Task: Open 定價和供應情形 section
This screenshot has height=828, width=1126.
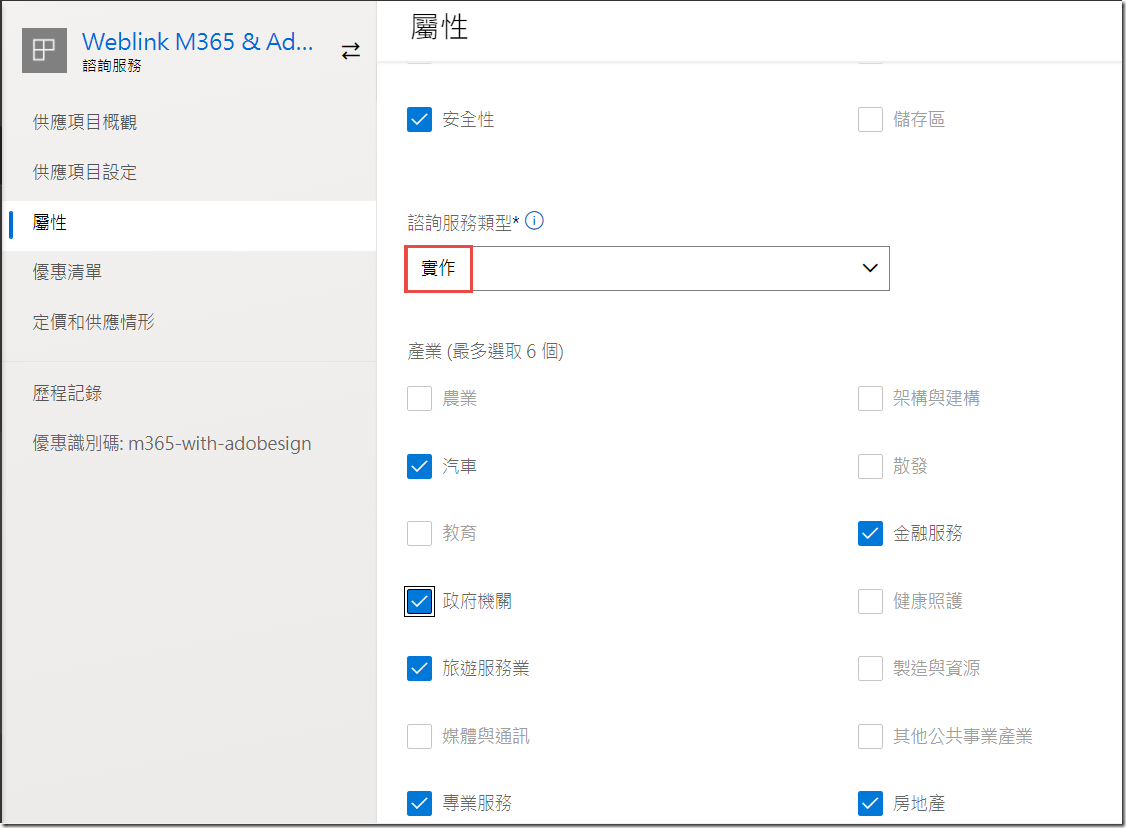Action: pos(94,322)
